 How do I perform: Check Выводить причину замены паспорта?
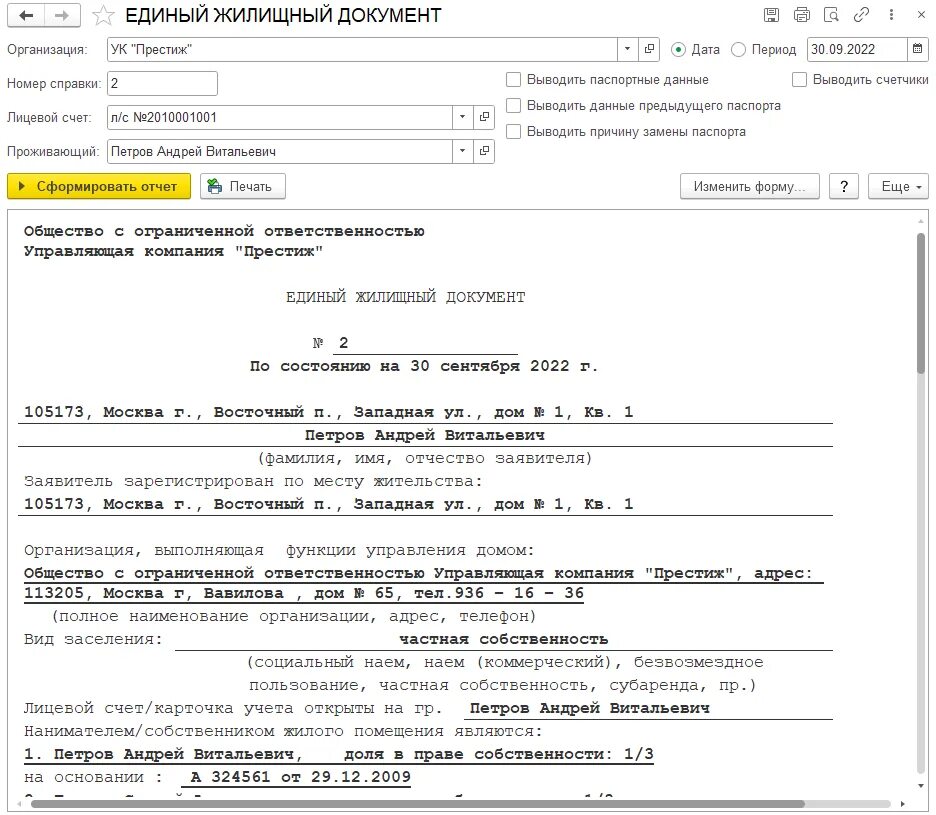click(513, 131)
